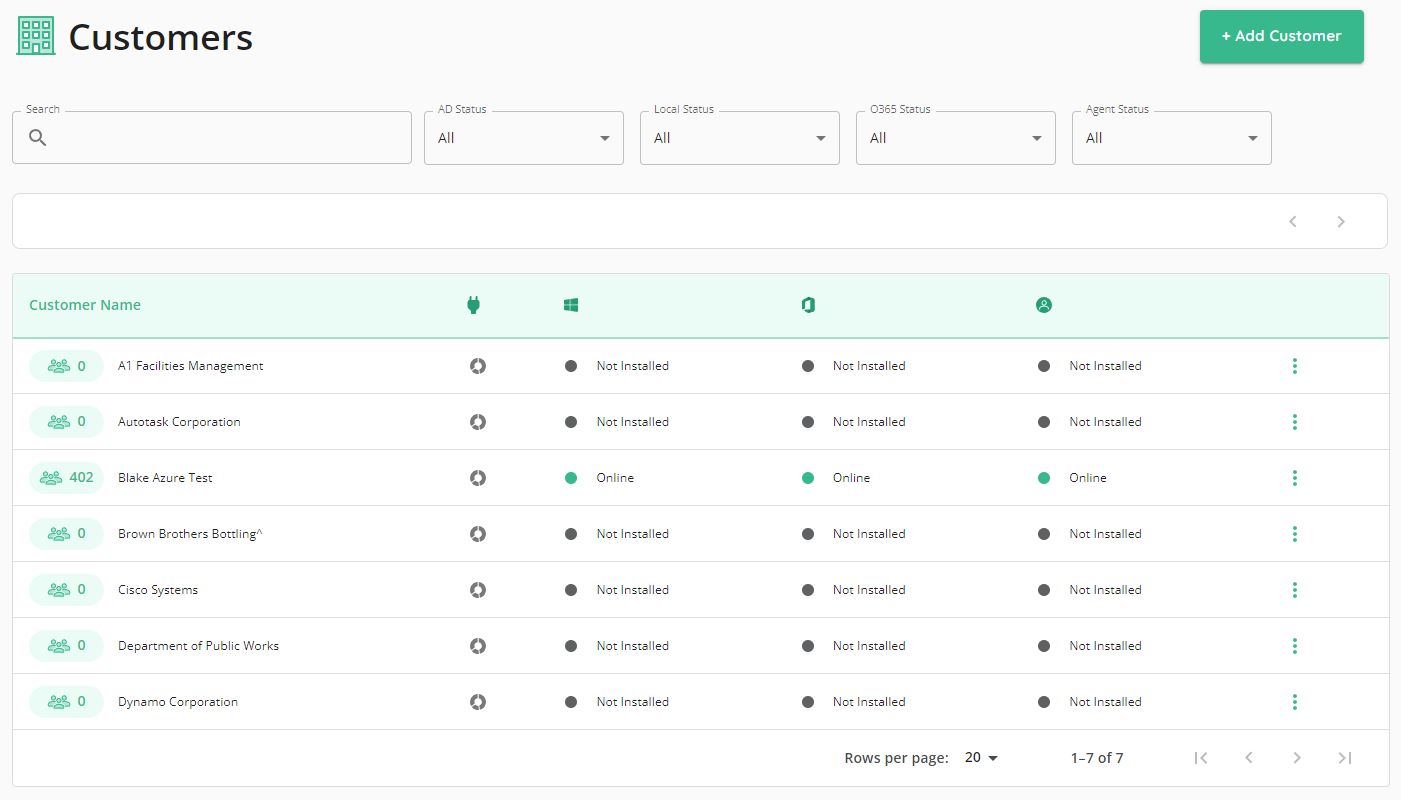Expand the Agent Status filter dropdown

click(1171, 138)
